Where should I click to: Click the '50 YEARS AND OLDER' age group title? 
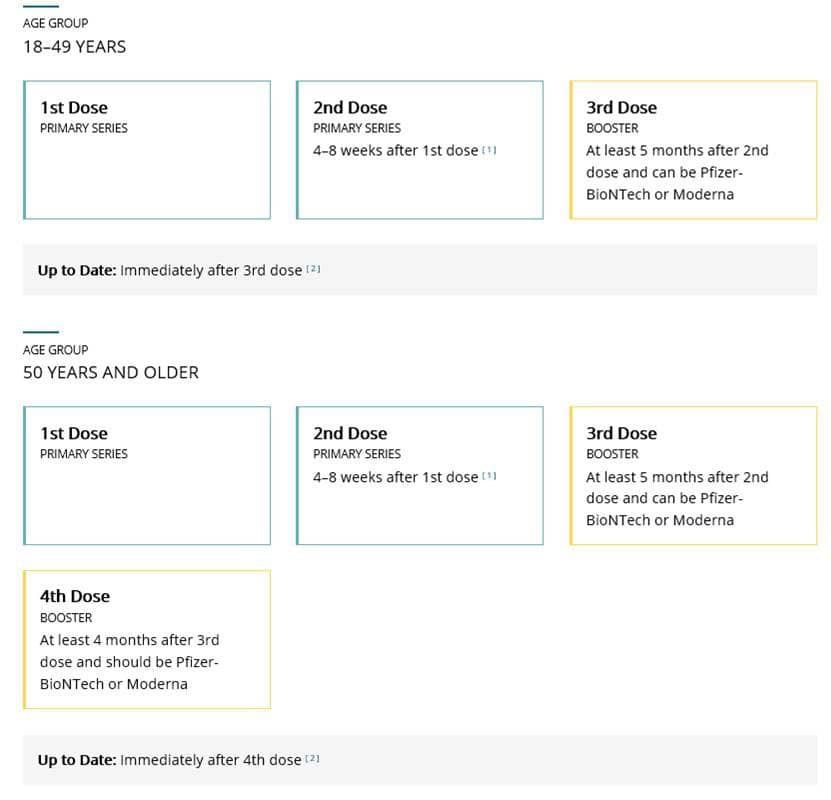111,372
